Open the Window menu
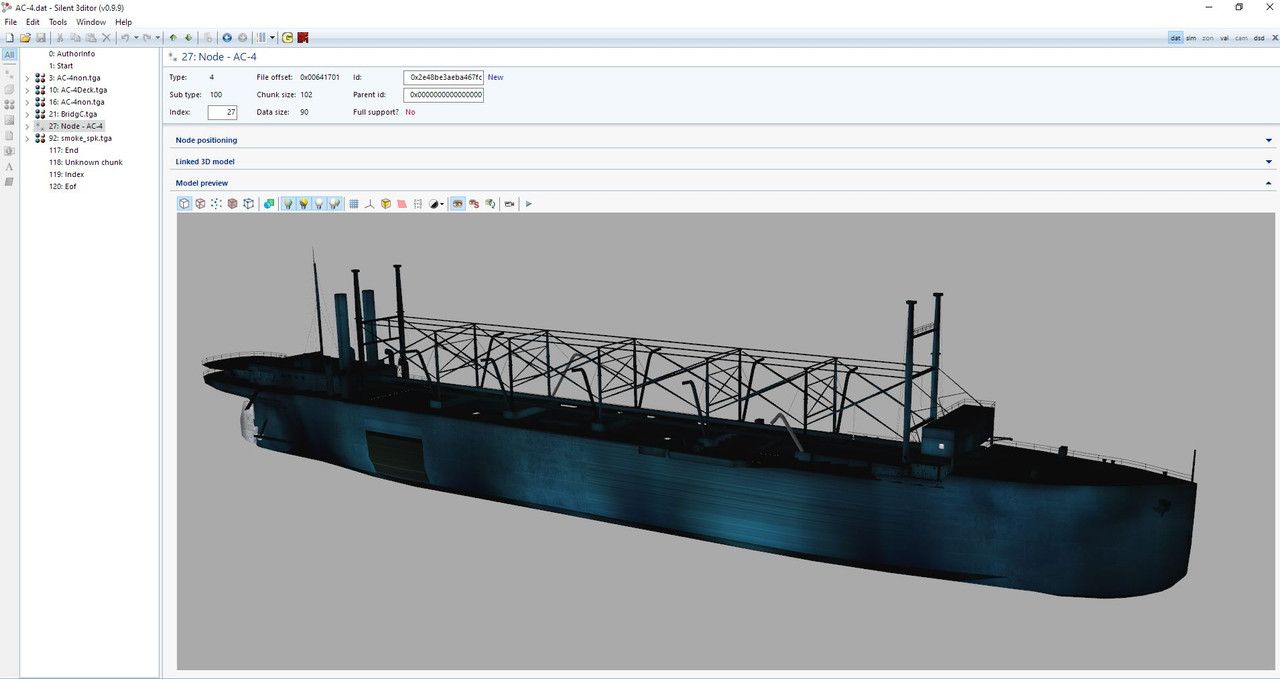Screen dimensions: 1280x679 91,22
